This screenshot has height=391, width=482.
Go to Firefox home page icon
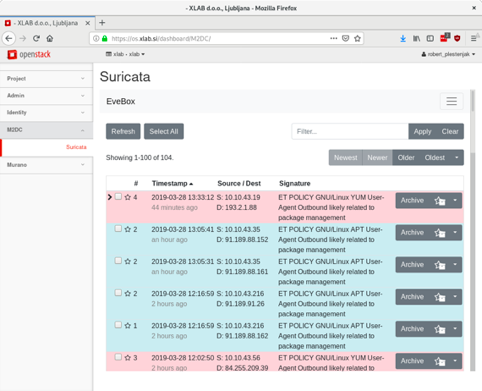point(50,39)
